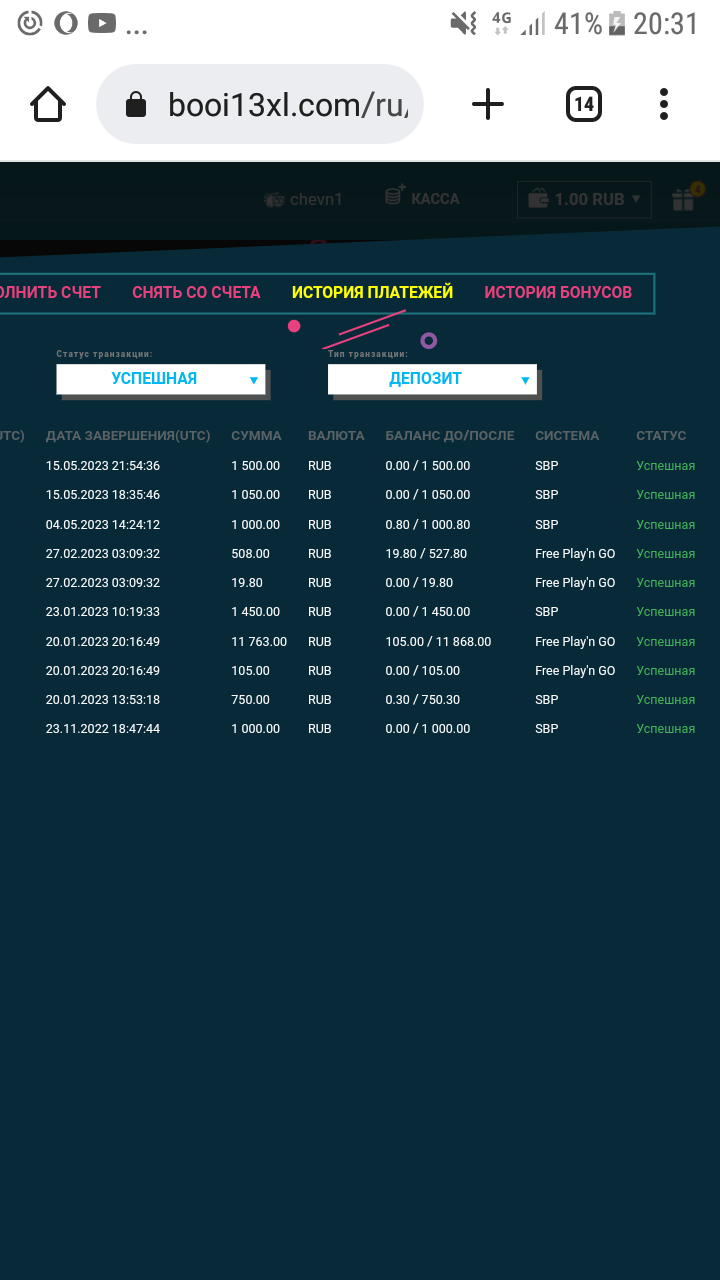Click the user icon beside chevn1
720x1280 pixels.
274,200
